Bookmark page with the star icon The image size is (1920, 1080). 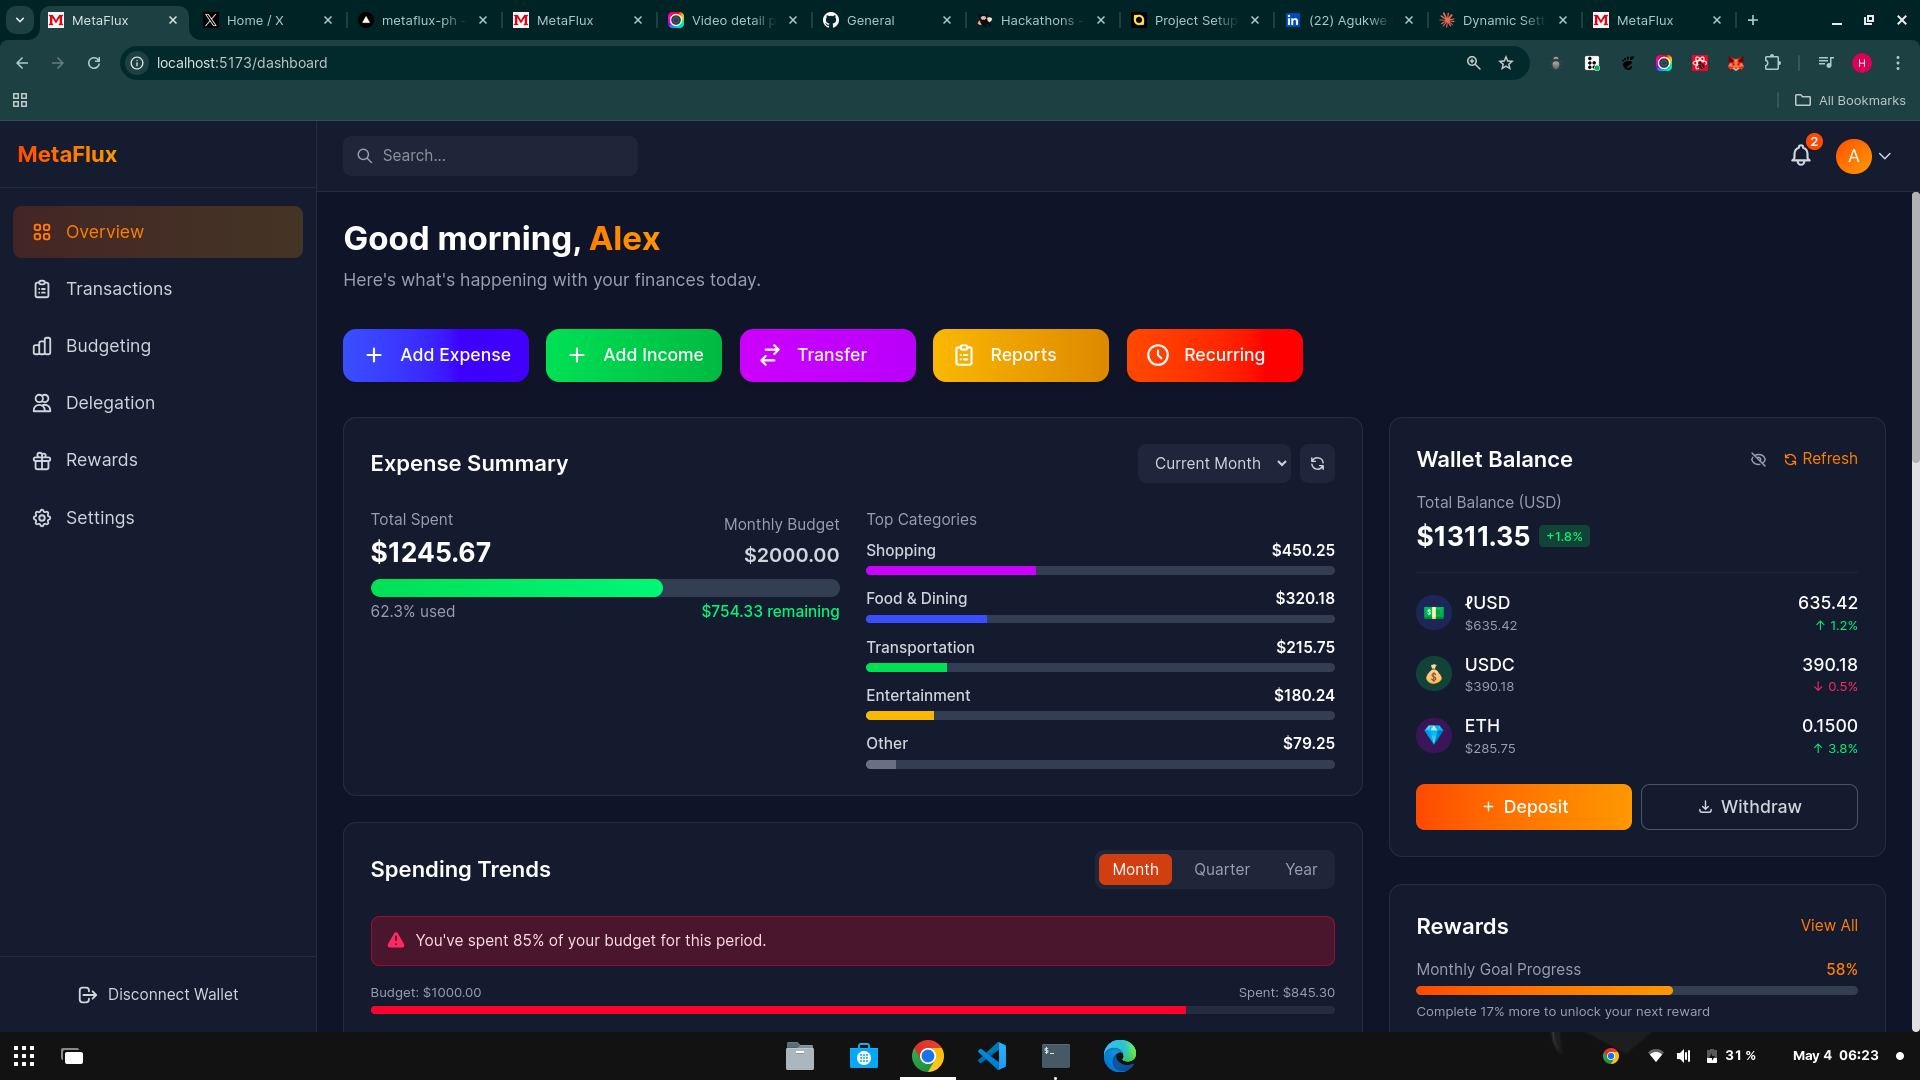1506,63
